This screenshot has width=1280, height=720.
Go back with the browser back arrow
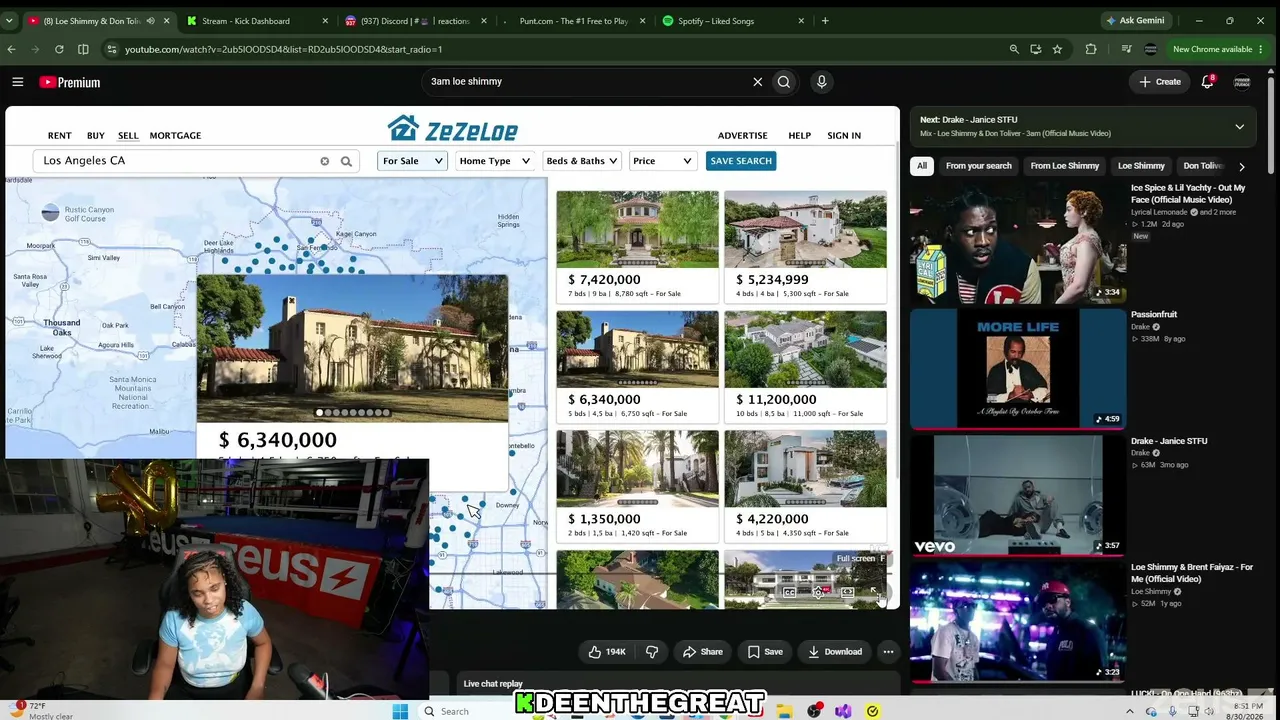[x=11, y=49]
